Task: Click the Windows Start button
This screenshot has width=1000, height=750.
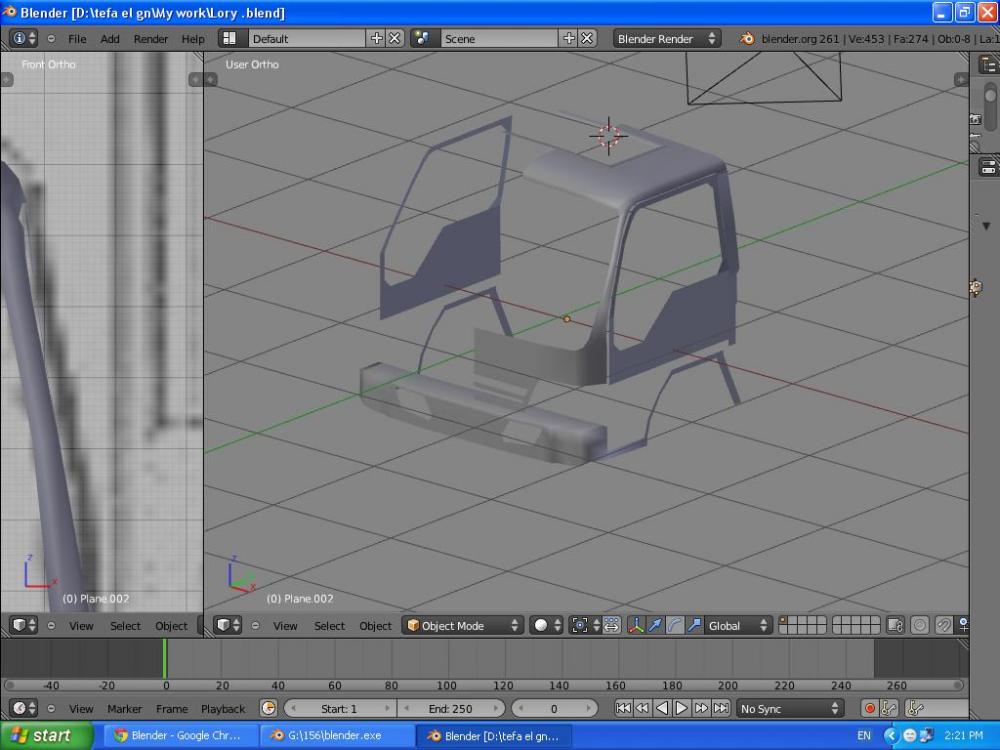Action: [x=40, y=735]
